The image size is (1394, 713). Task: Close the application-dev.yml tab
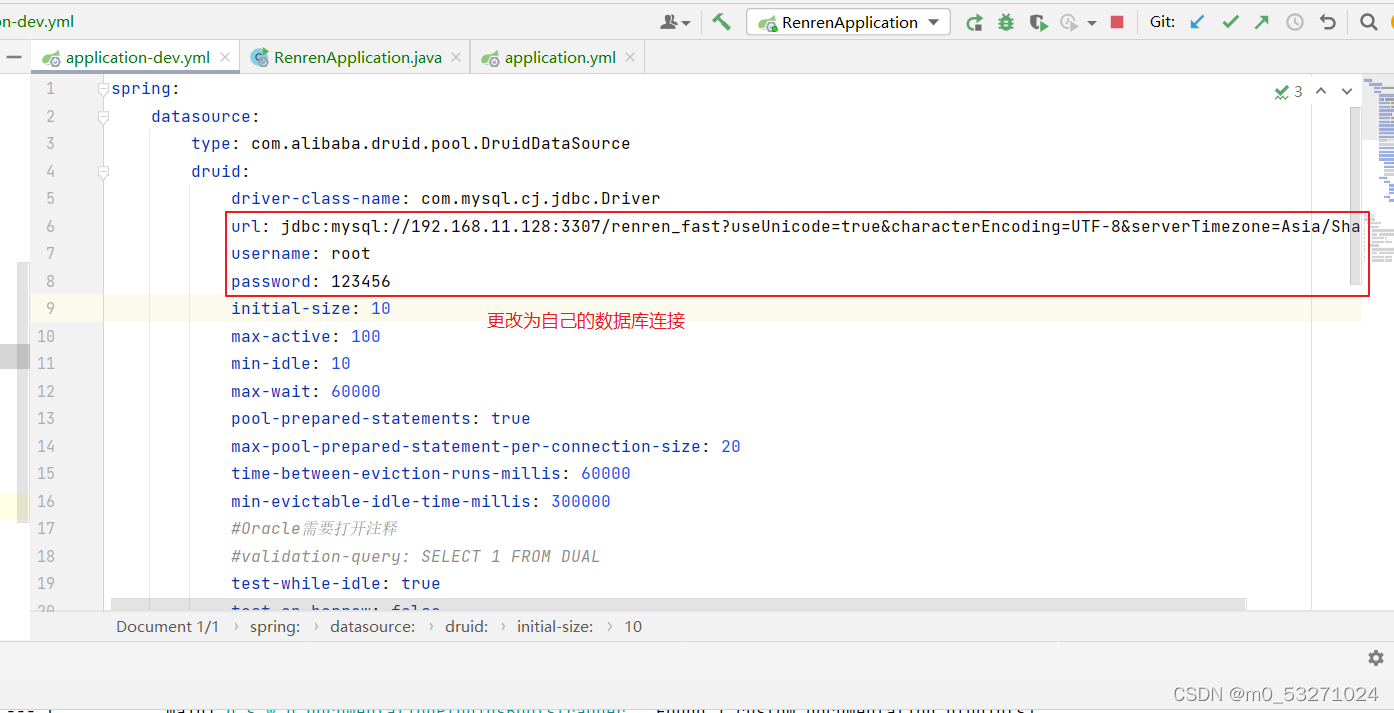(227, 57)
